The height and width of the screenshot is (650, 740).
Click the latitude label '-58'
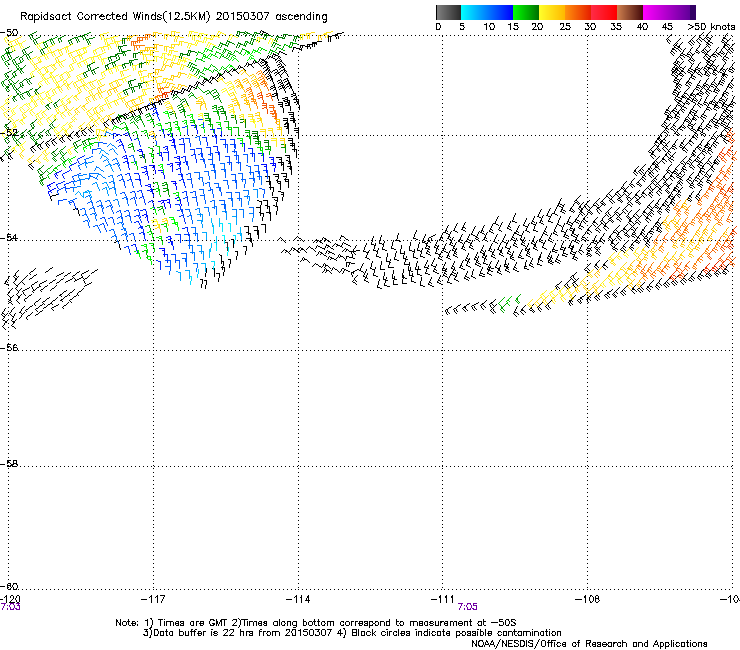point(9,464)
